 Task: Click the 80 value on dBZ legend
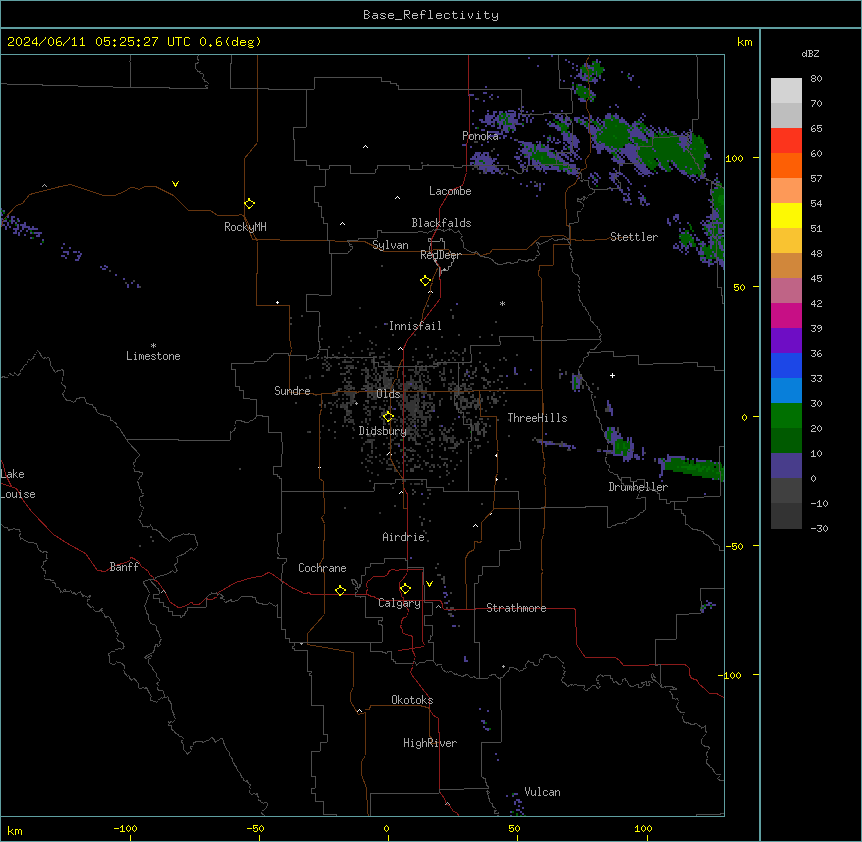(816, 79)
